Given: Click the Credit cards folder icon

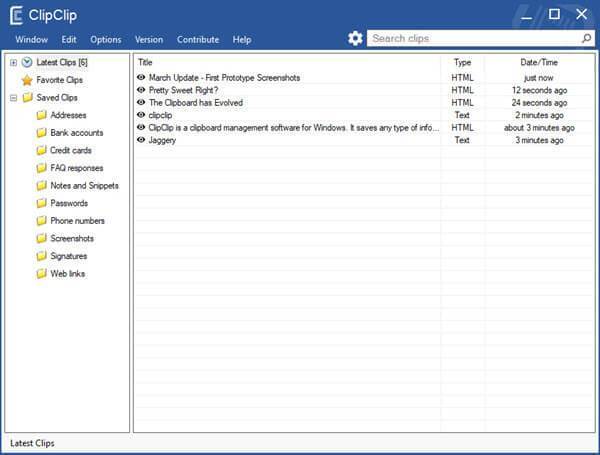Looking at the screenshot, I should [x=41, y=150].
